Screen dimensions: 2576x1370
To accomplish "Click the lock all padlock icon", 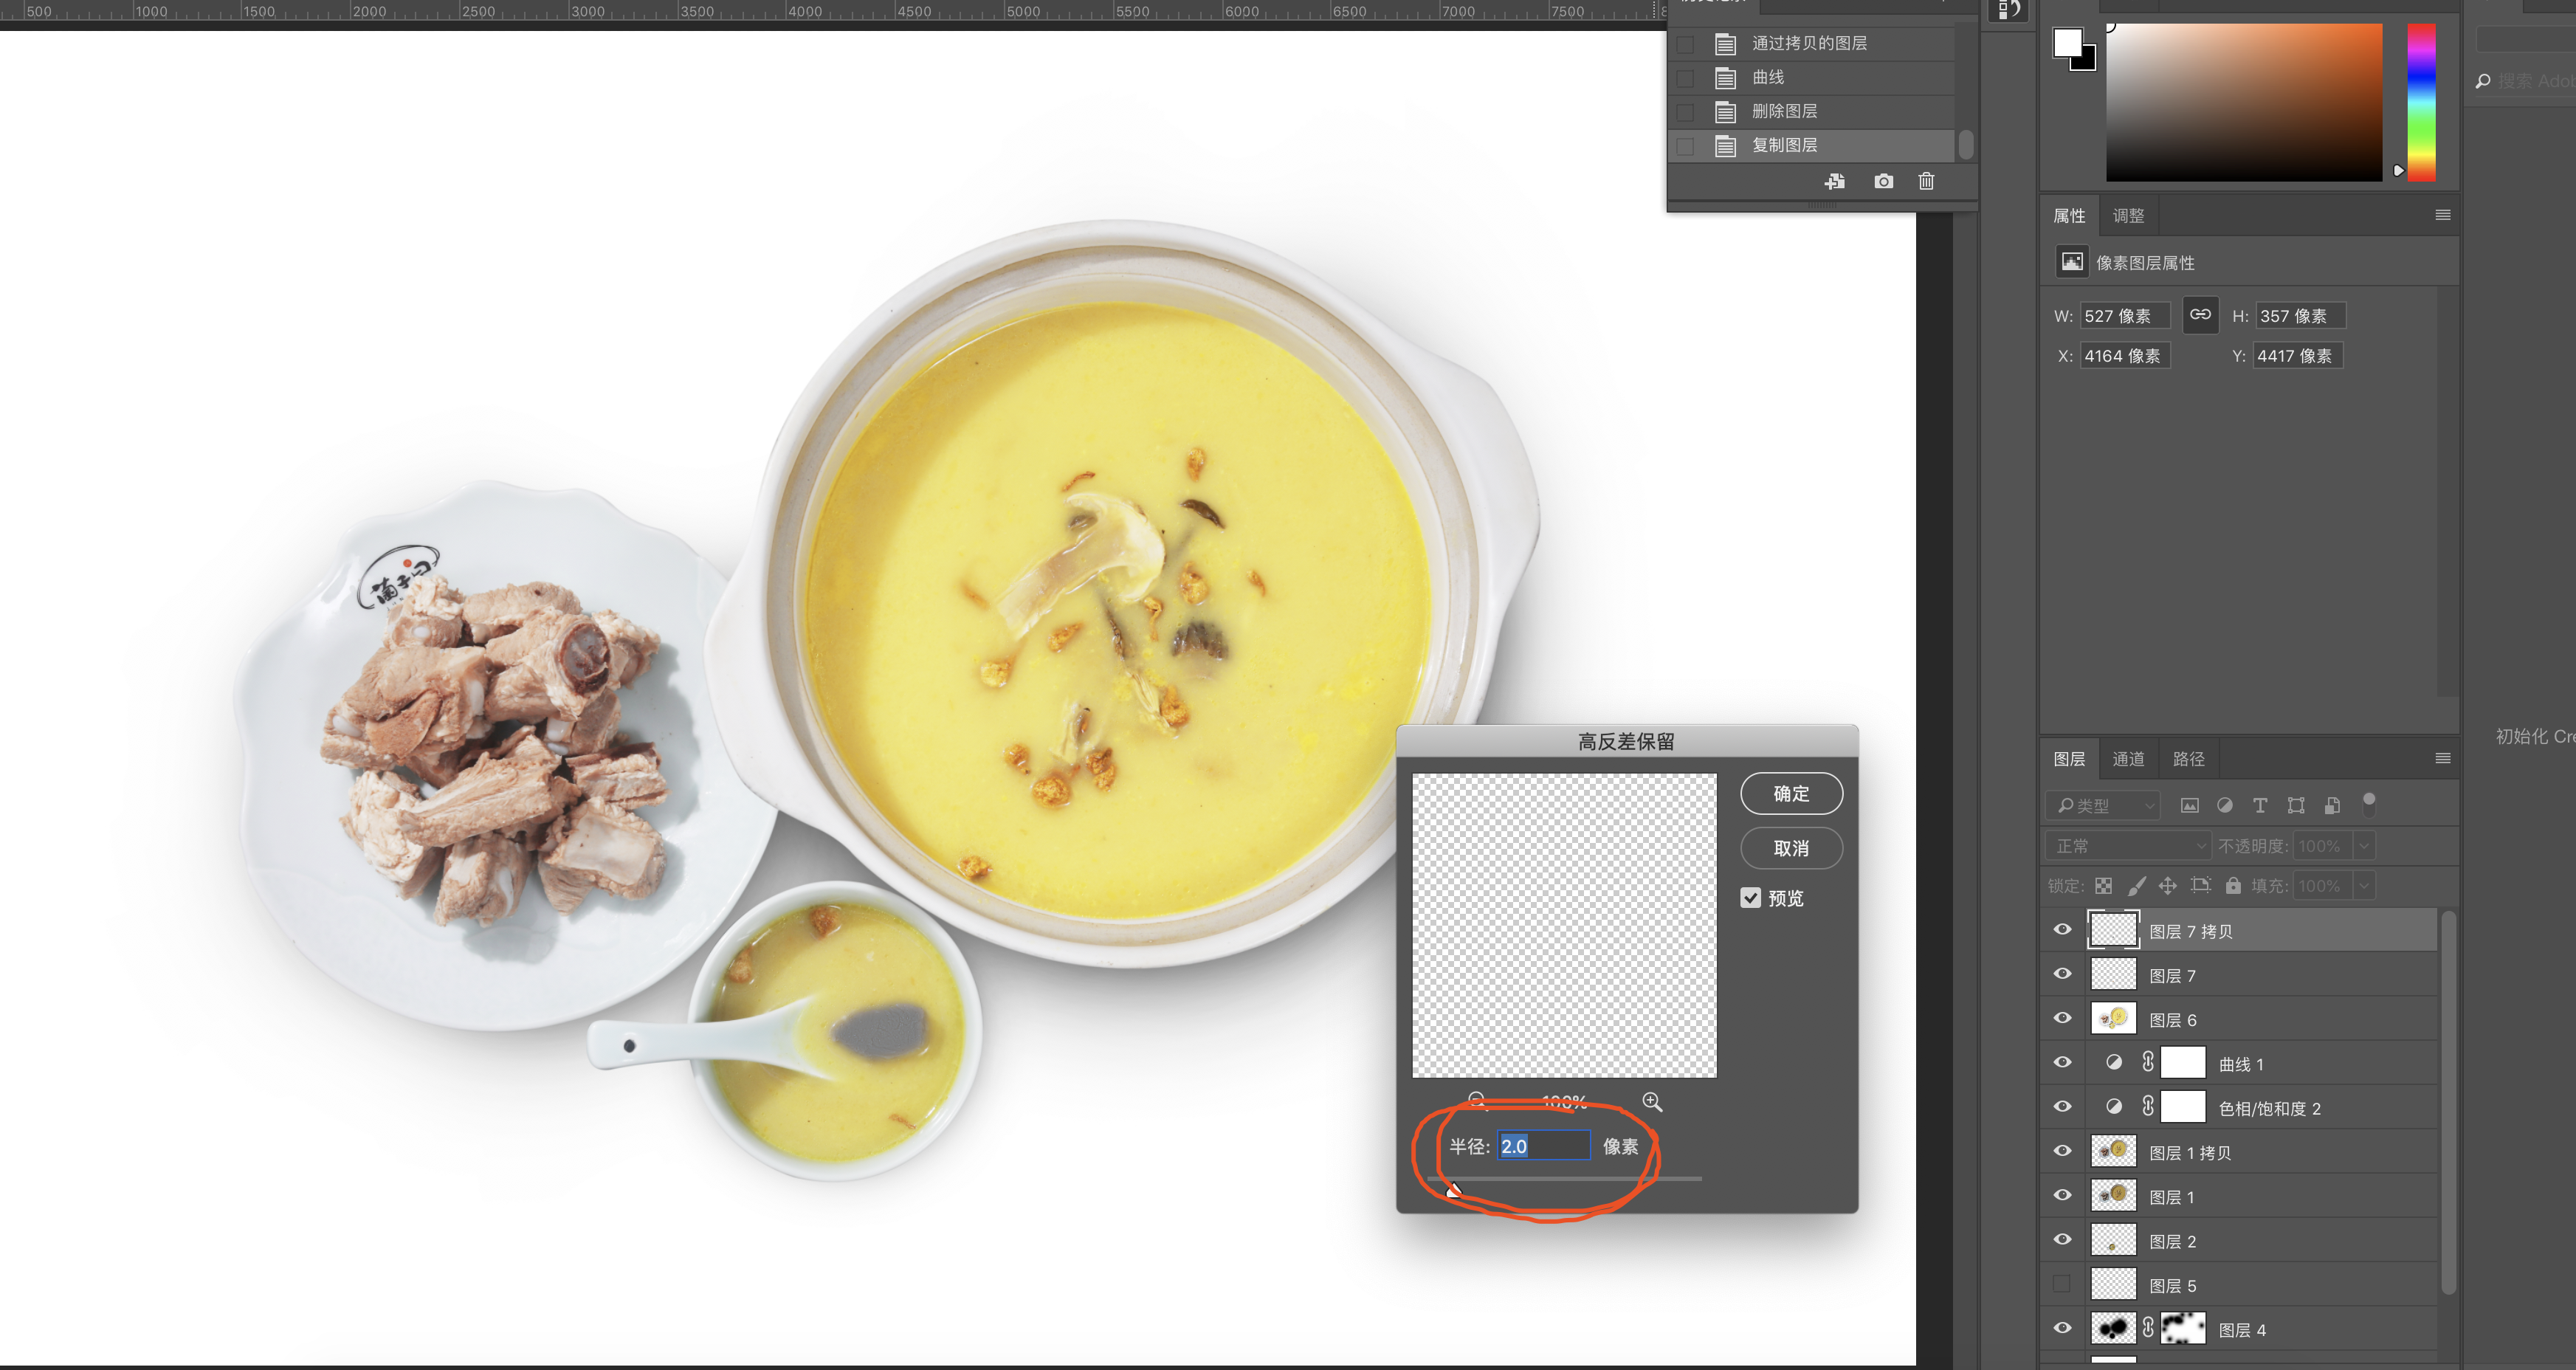I will pos(2233,885).
